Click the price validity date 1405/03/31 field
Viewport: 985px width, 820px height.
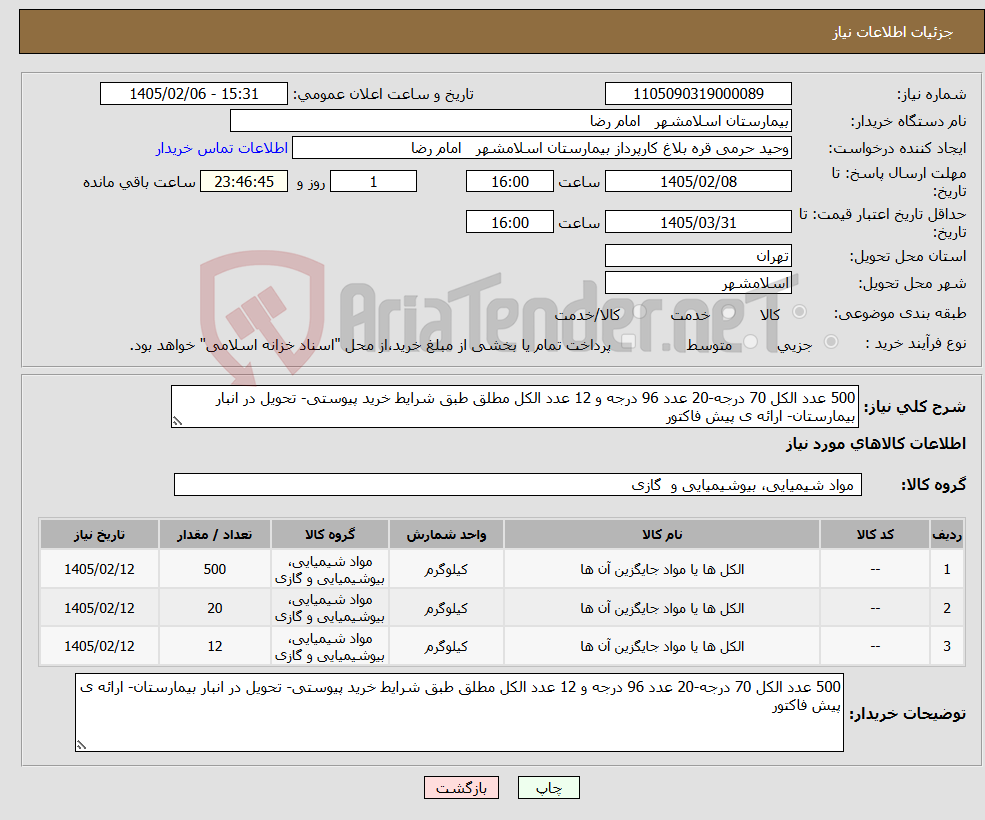[x=698, y=222]
